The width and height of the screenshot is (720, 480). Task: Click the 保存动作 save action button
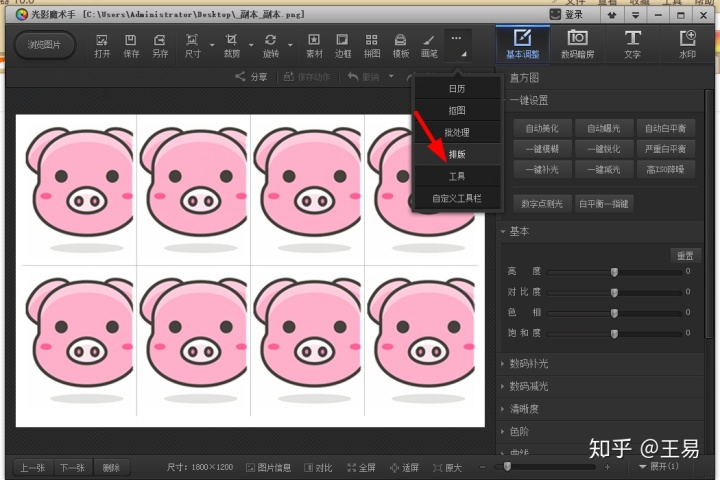(307, 77)
